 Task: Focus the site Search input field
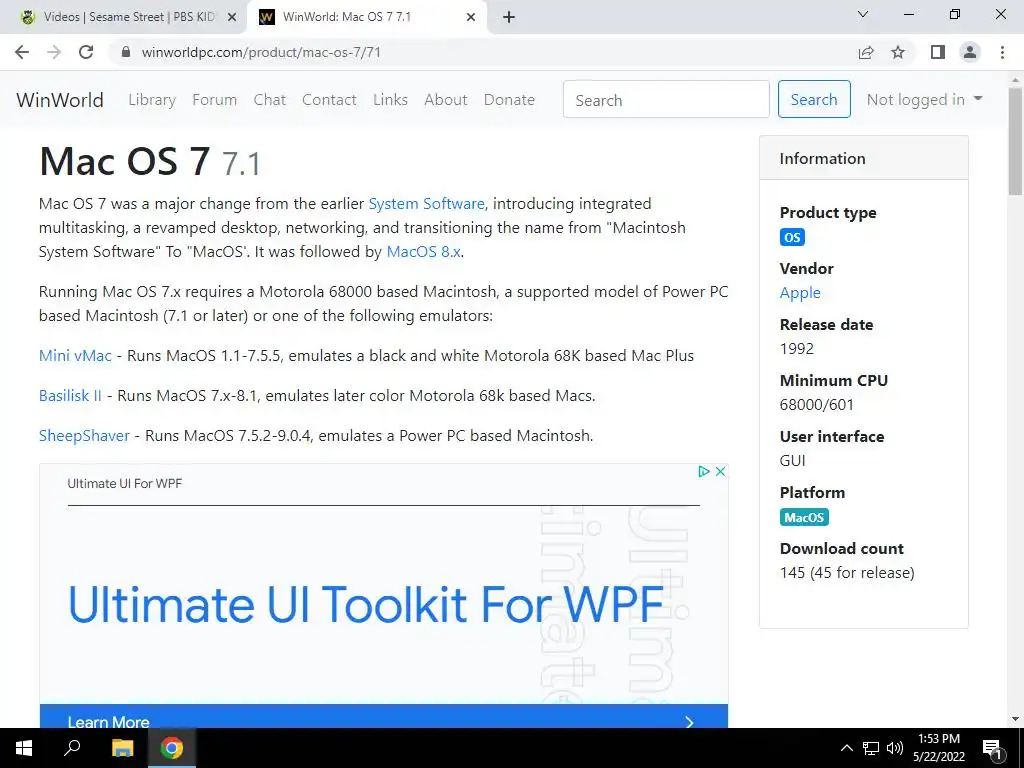coord(666,99)
